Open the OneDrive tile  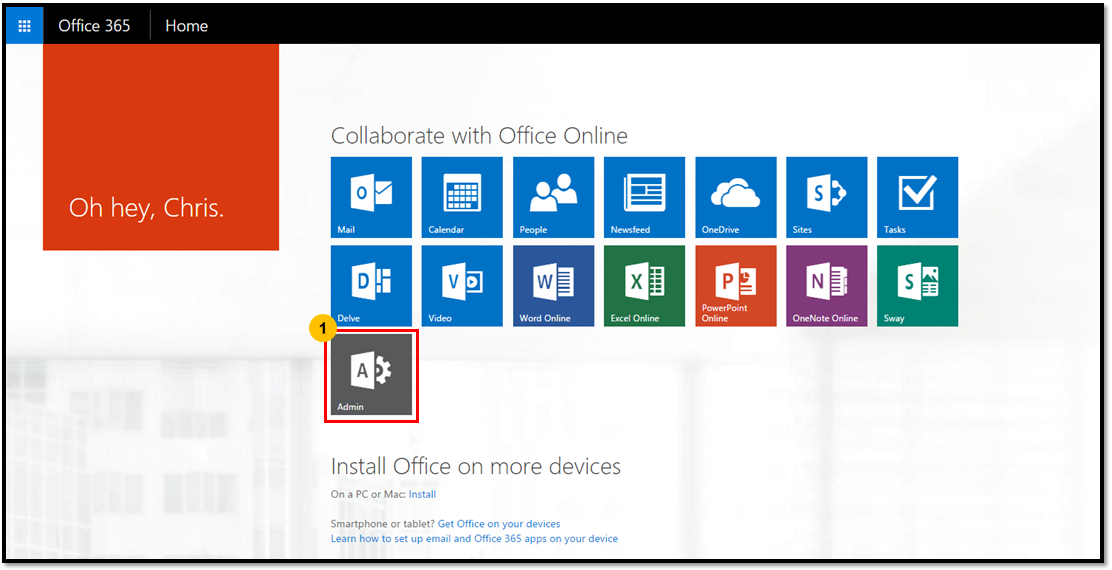tap(735, 197)
